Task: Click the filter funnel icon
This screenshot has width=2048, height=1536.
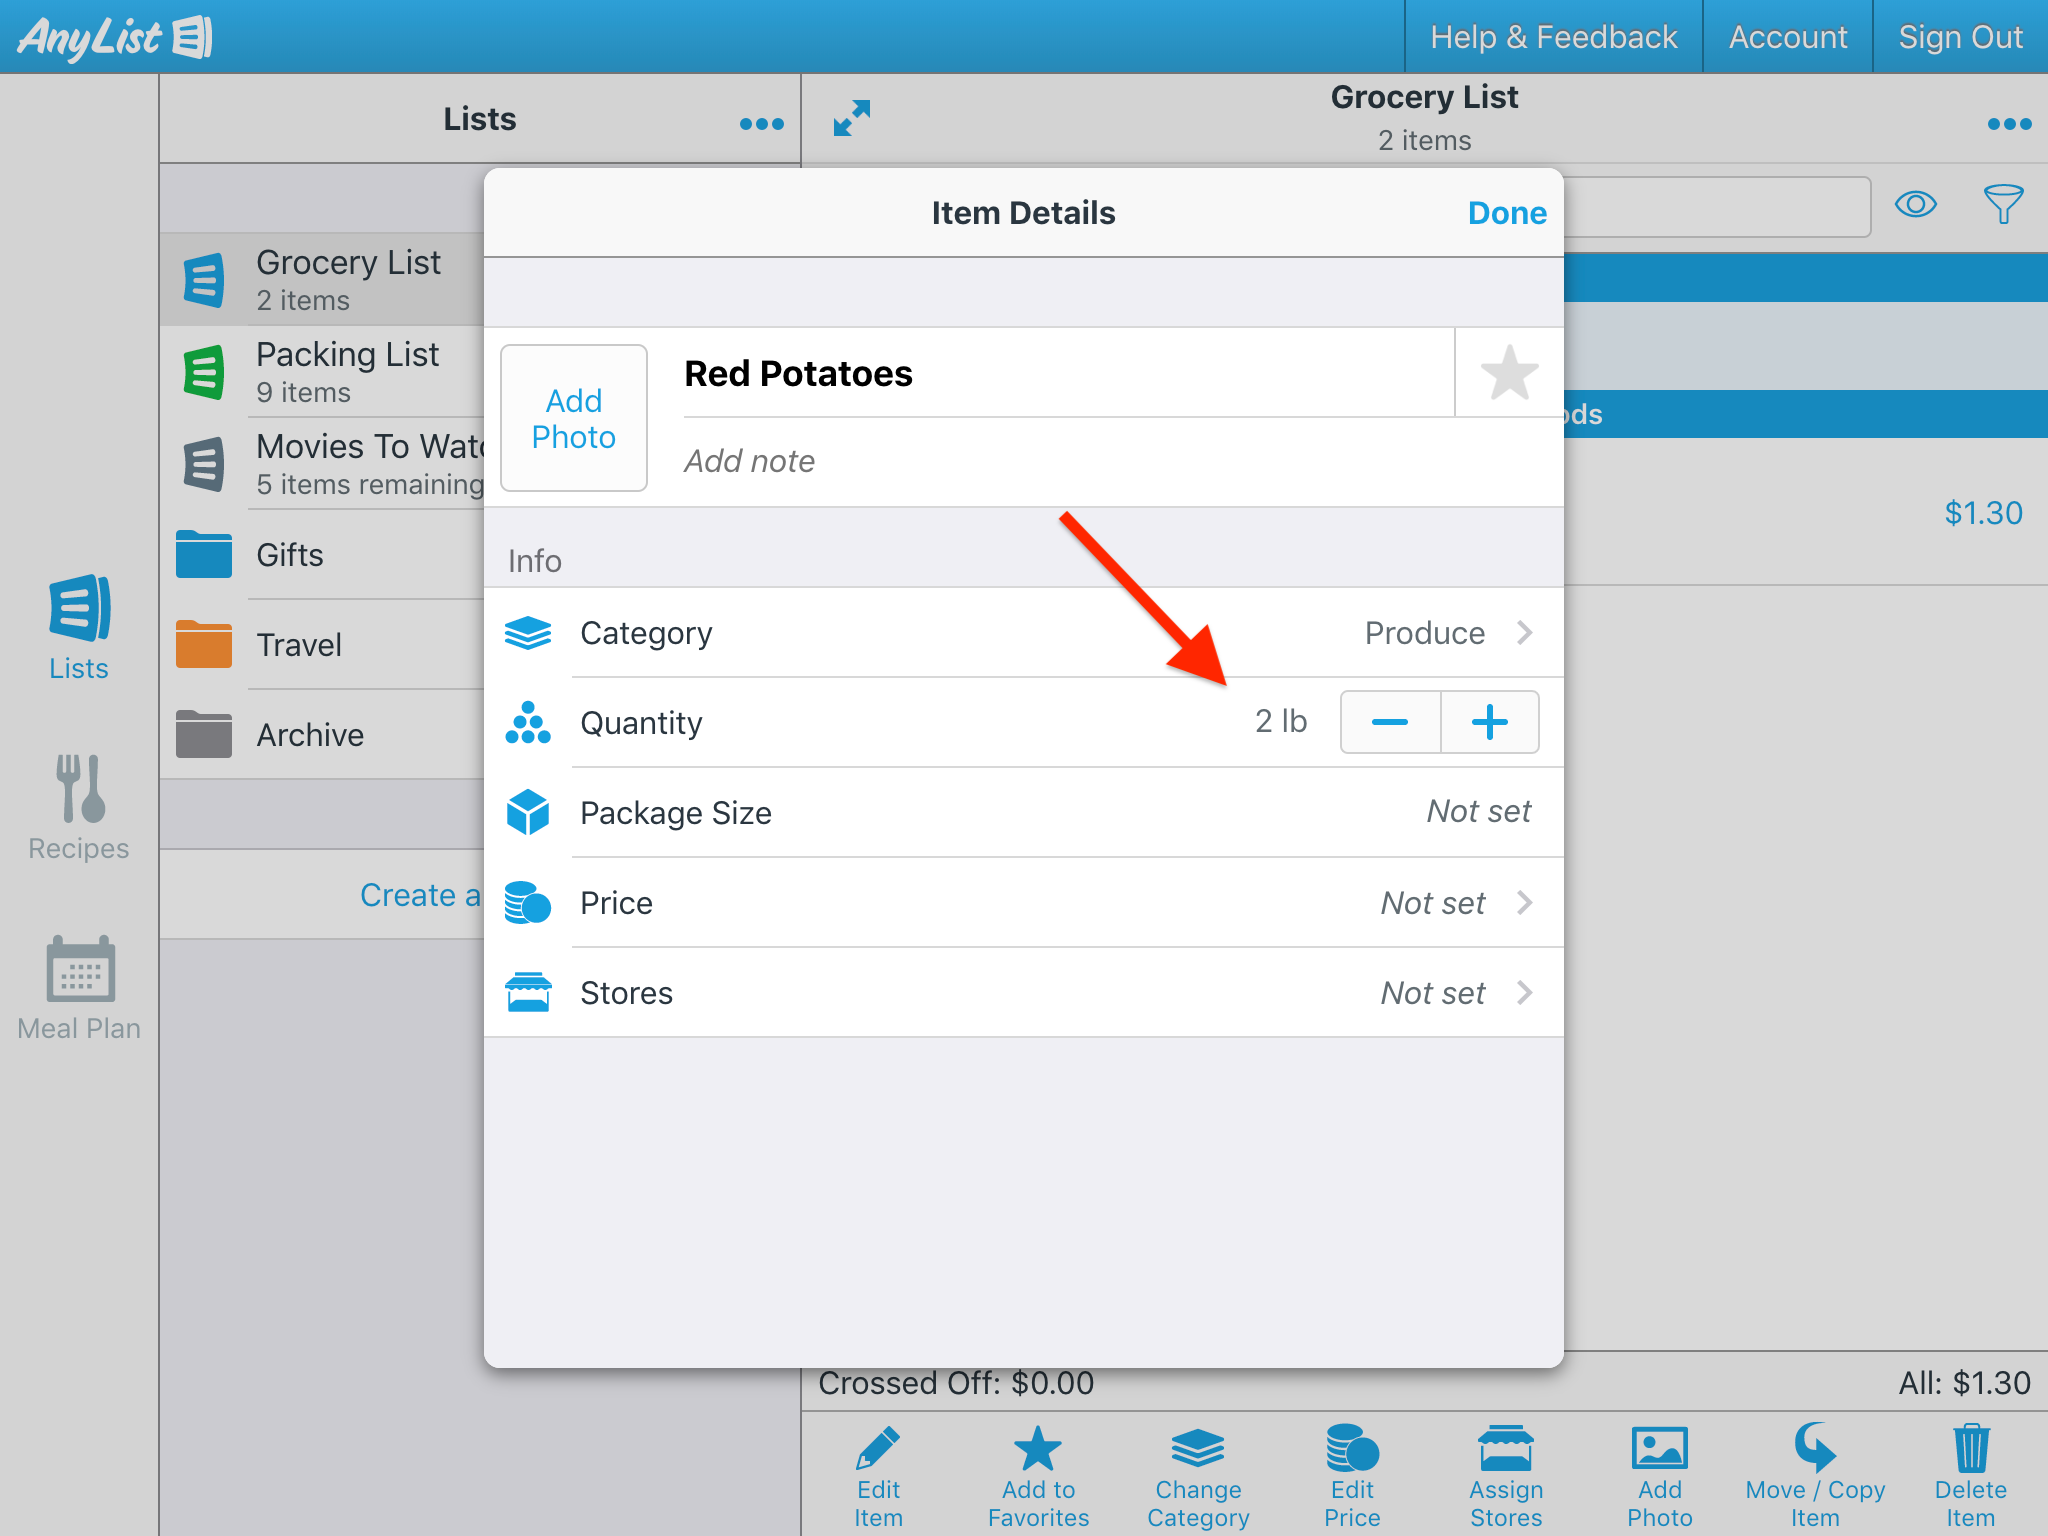Action: pyautogui.click(x=2003, y=205)
